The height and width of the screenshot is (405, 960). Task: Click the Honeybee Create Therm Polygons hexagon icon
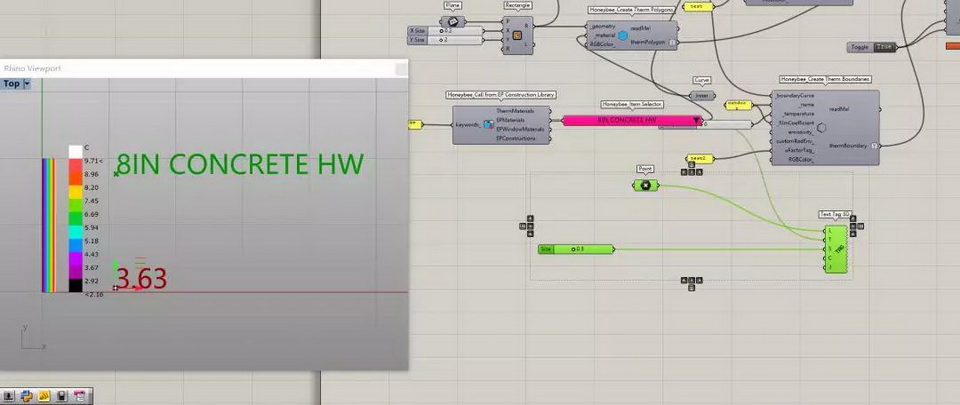tap(622, 37)
